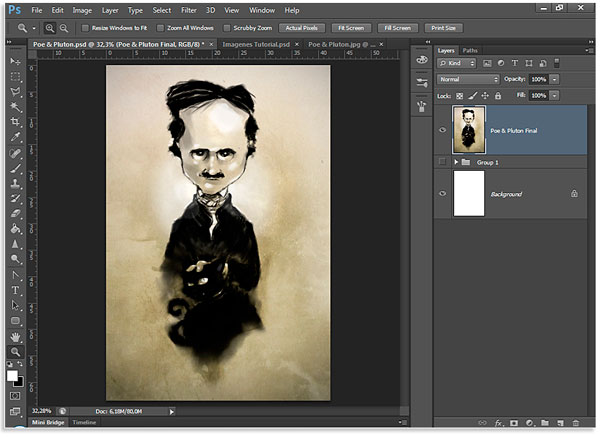Open the Zoom tool preset picker
Screen dimensions: 600x437
[34, 28]
